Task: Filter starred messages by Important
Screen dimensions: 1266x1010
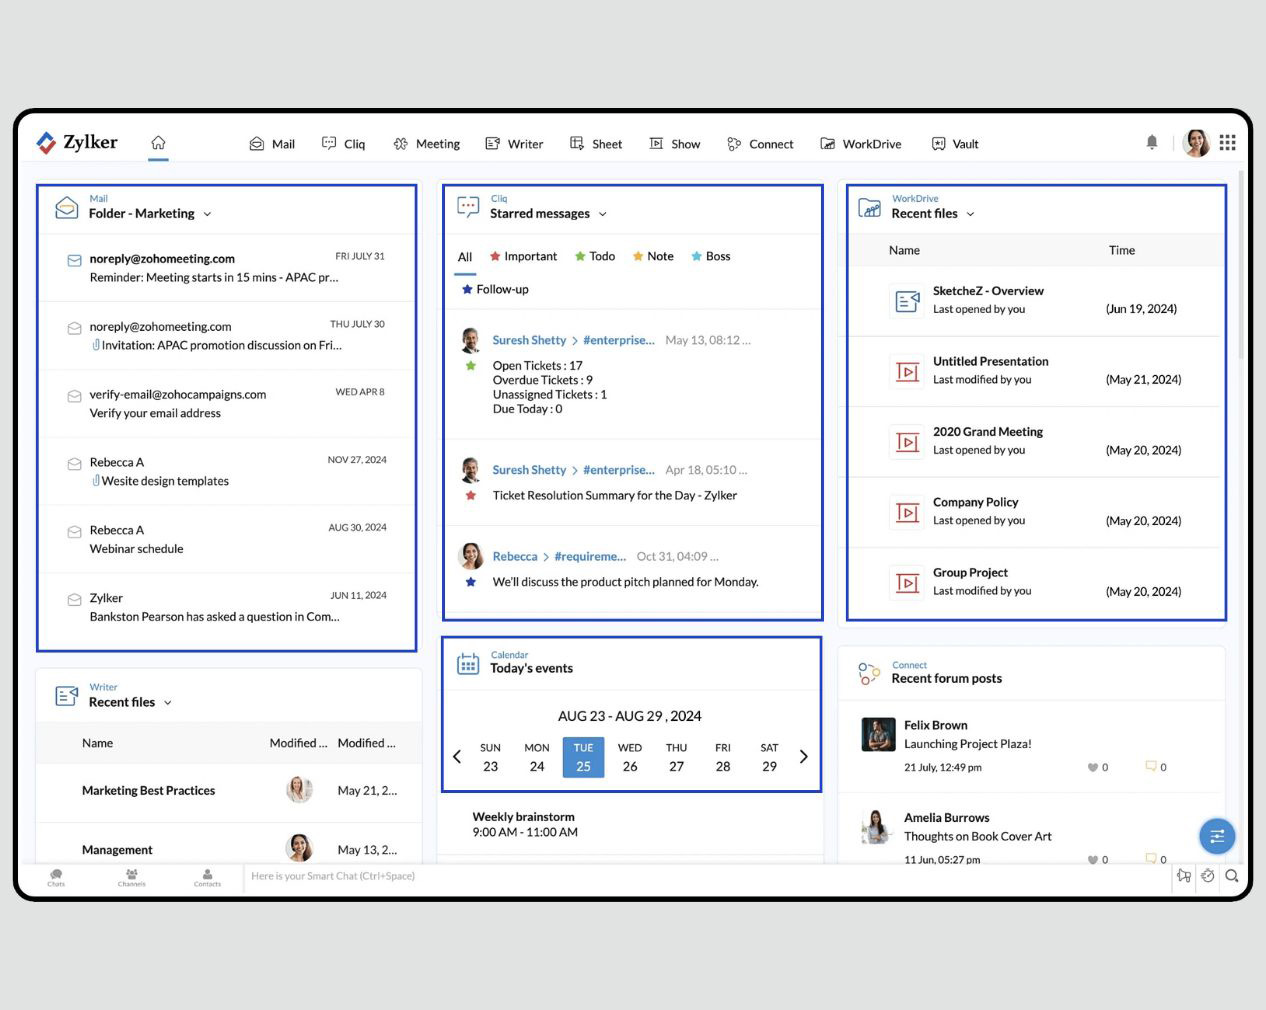Action: [523, 256]
